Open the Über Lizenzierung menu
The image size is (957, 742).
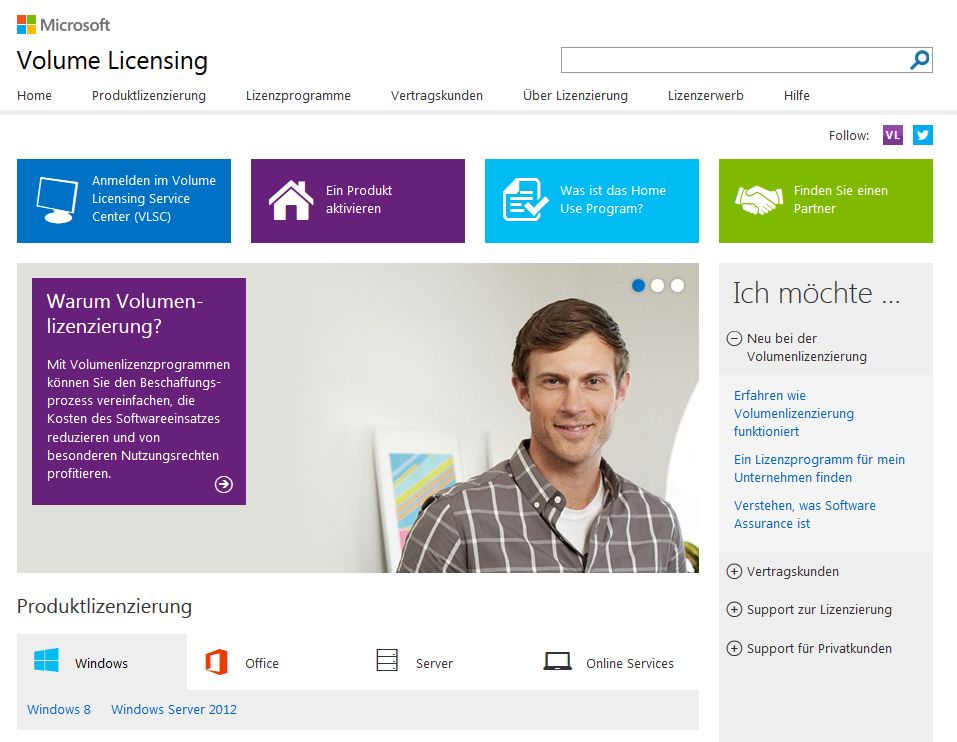pyautogui.click(x=576, y=96)
